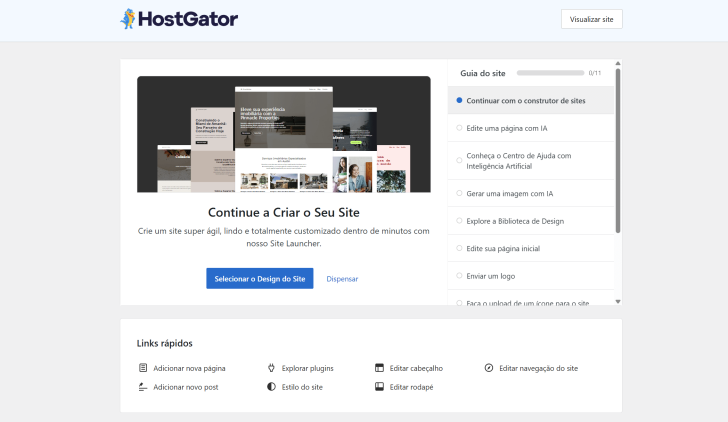
Task: Toggle the circle beside Enviar um logo
Action: (459, 275)
